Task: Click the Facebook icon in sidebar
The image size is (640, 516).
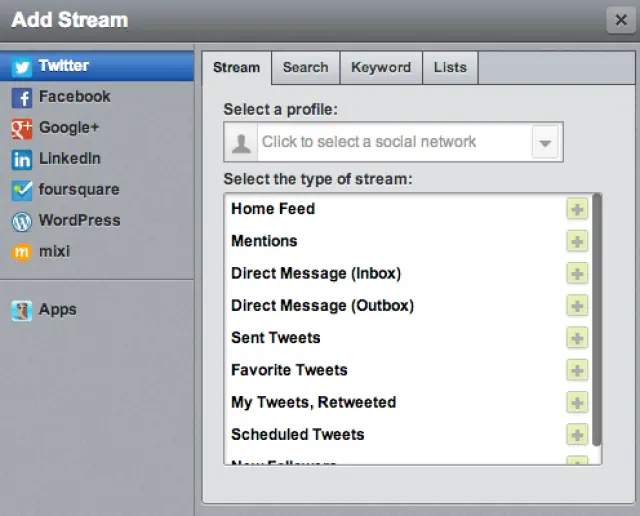Action: click(22, 98)
